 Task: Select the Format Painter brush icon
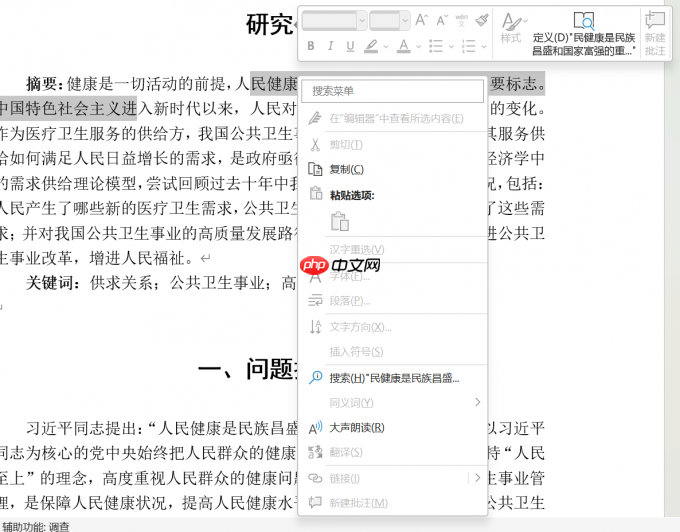pos(482,20)
